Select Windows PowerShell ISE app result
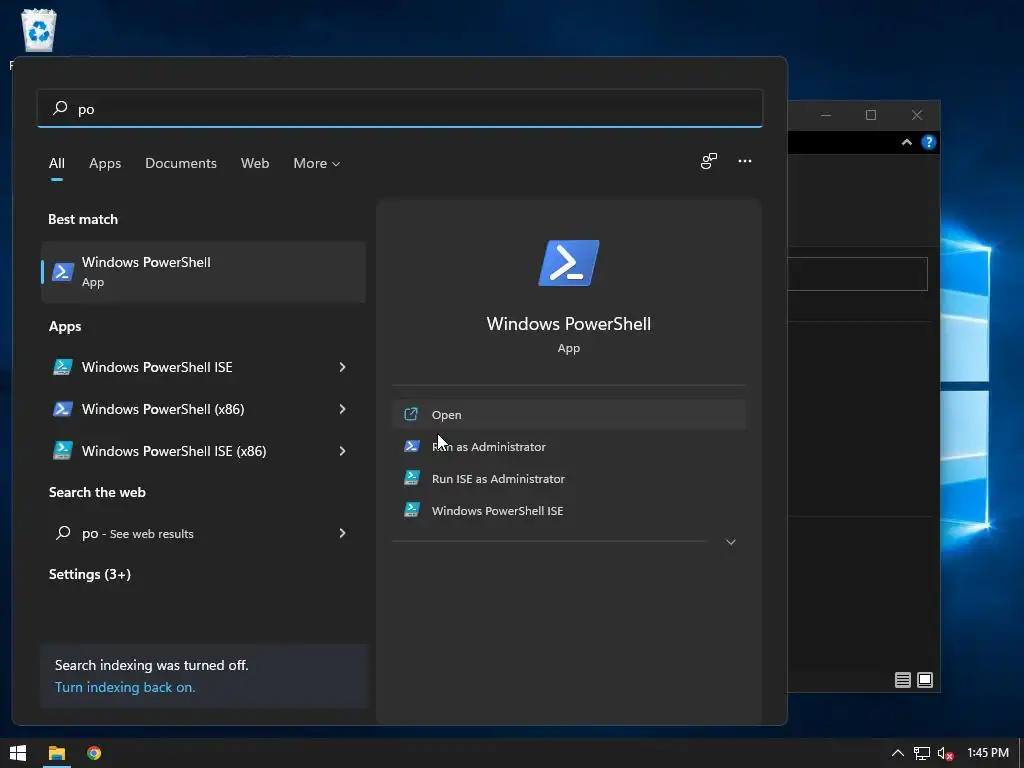This screenshot has height=768, width=1024. pyautogui.click(x=204, y=367)
